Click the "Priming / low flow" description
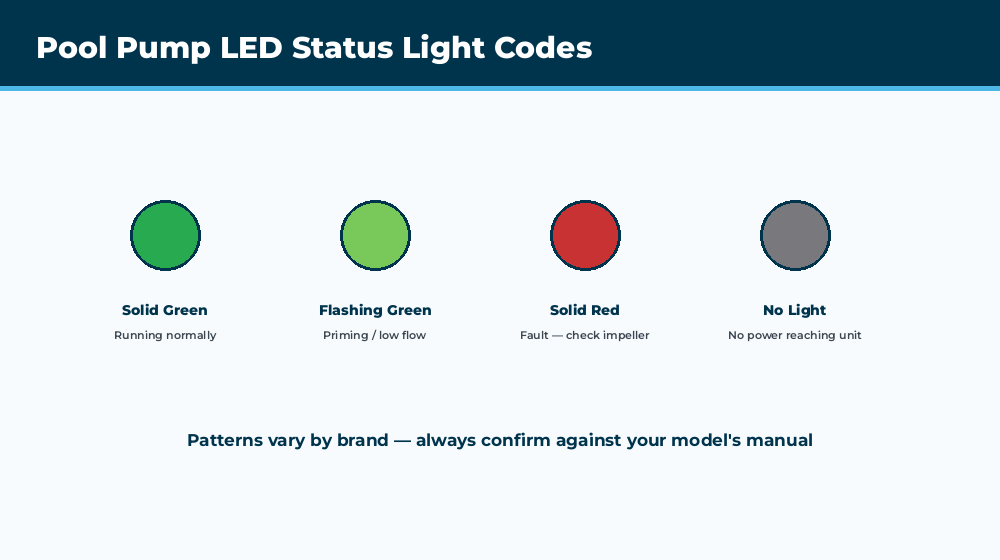This screenshot has height=560, width=1000. point(374,335)
